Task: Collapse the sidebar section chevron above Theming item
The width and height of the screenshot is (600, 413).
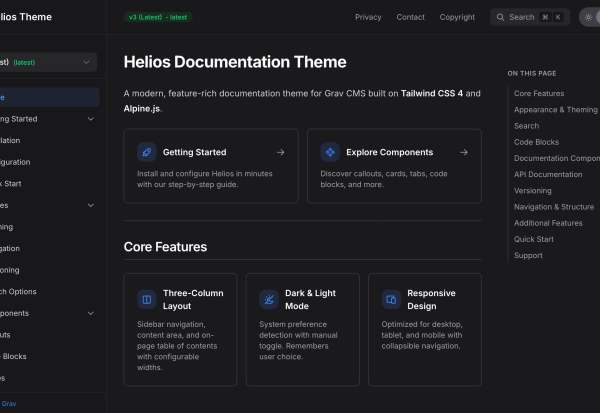Action: point(91,206)
